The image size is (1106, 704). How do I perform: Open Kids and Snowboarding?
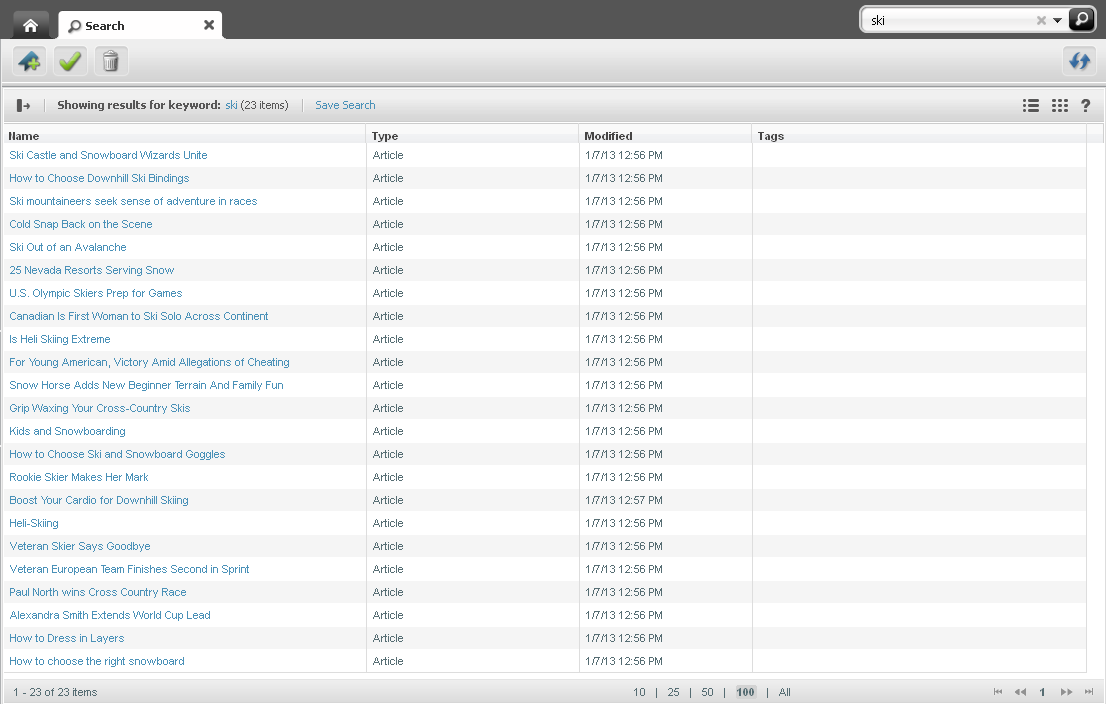point(68,431)
